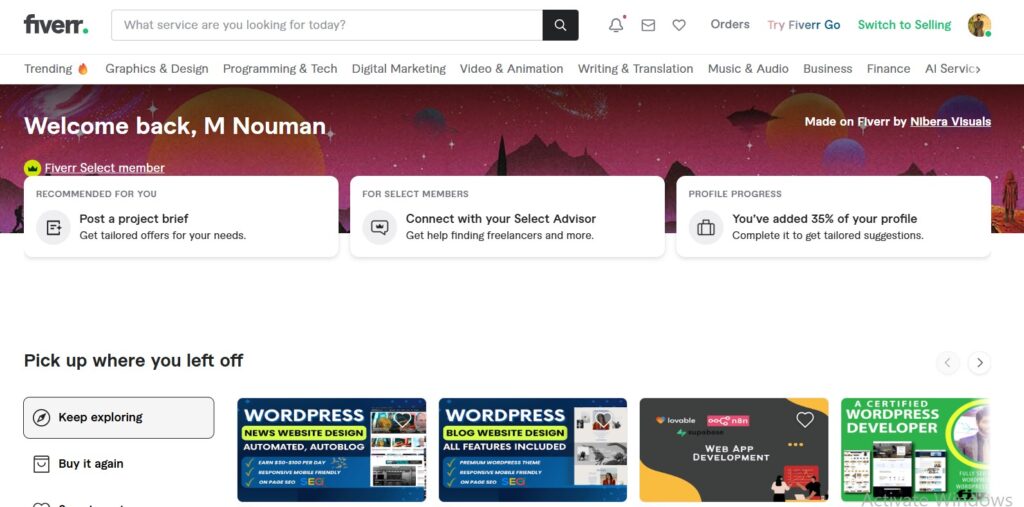Screen dimensions: 1024x507
Task: Open the Nibera Visuals link
Action: pos(951,122)
